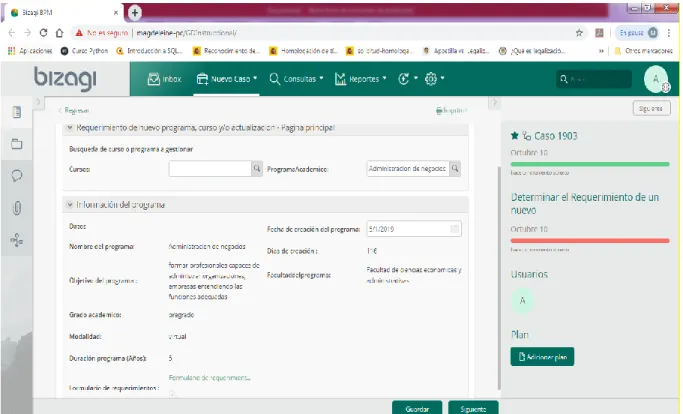Open Curso Python bookmark
The image size is (683, 414).
click(85, 51)
